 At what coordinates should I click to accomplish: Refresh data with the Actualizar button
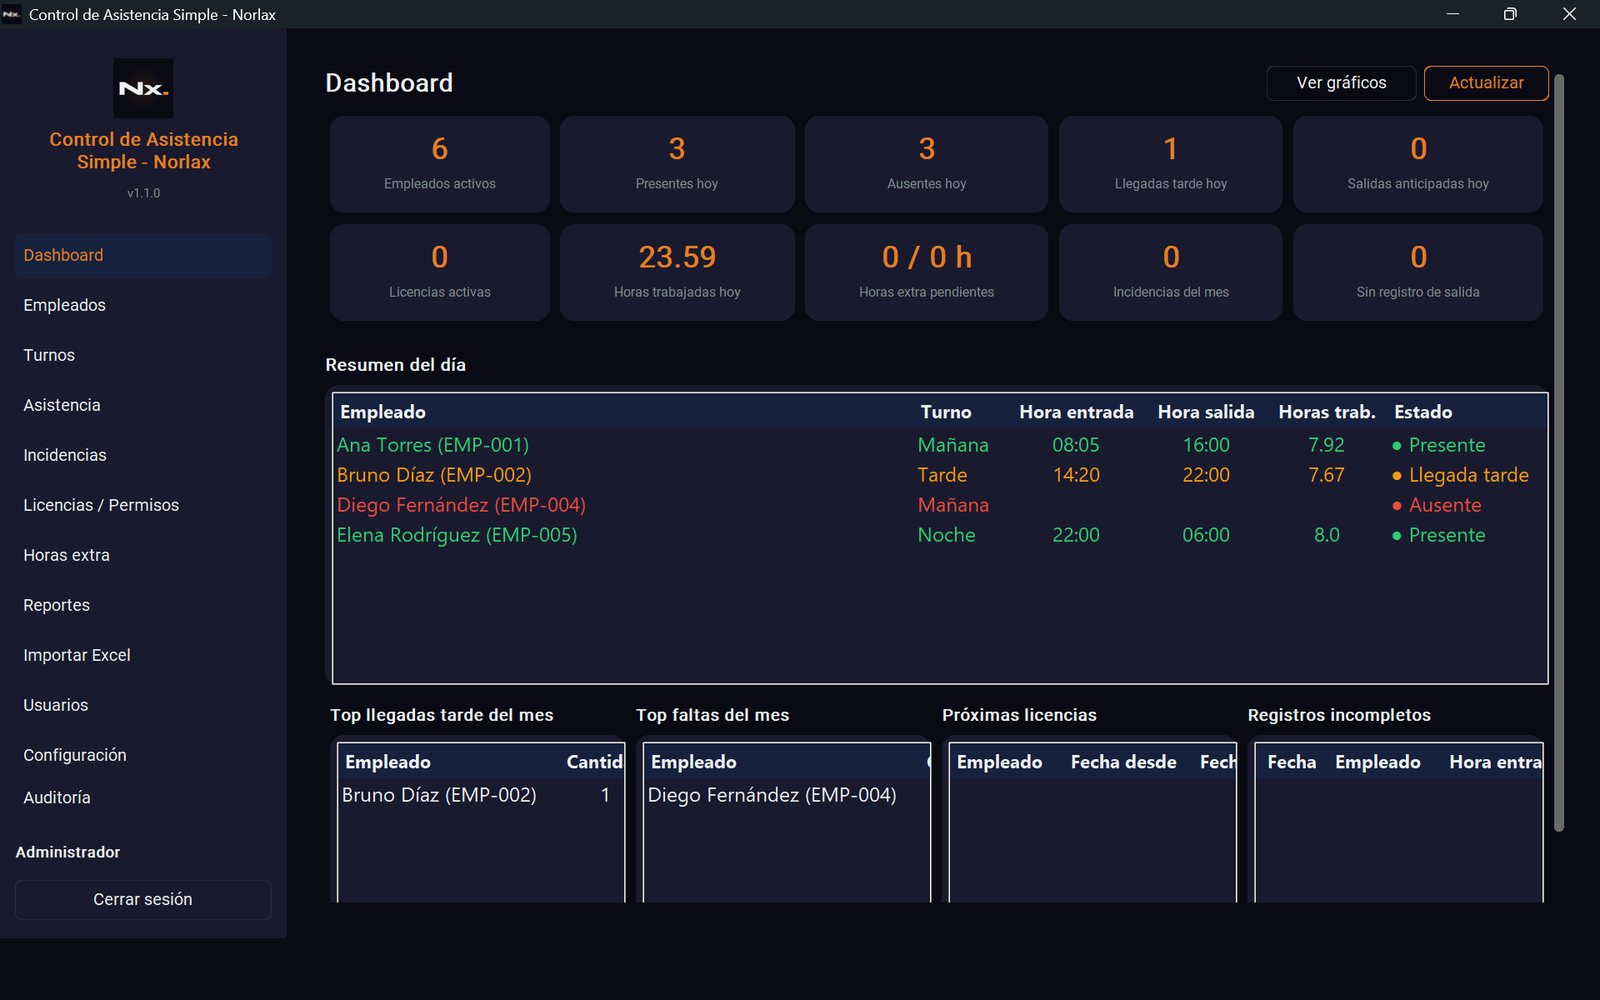tap(1486, 83)
